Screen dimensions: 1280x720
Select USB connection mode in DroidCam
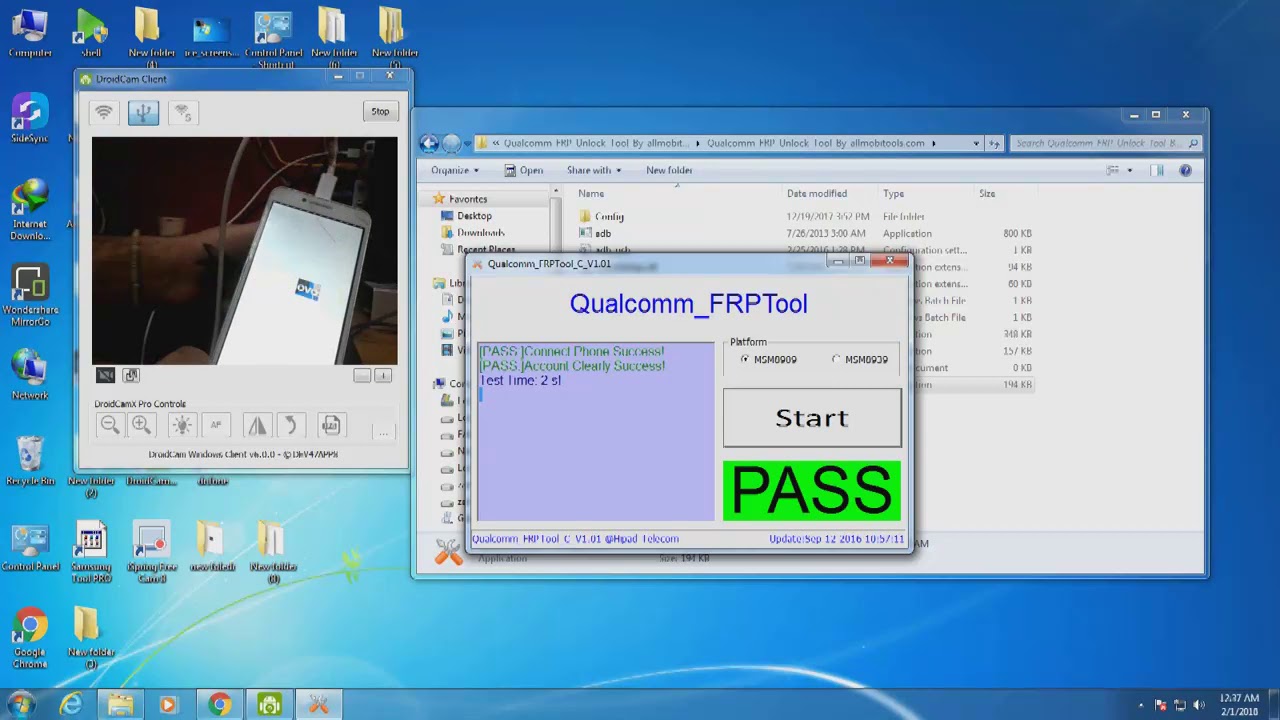tap(143, 112)
